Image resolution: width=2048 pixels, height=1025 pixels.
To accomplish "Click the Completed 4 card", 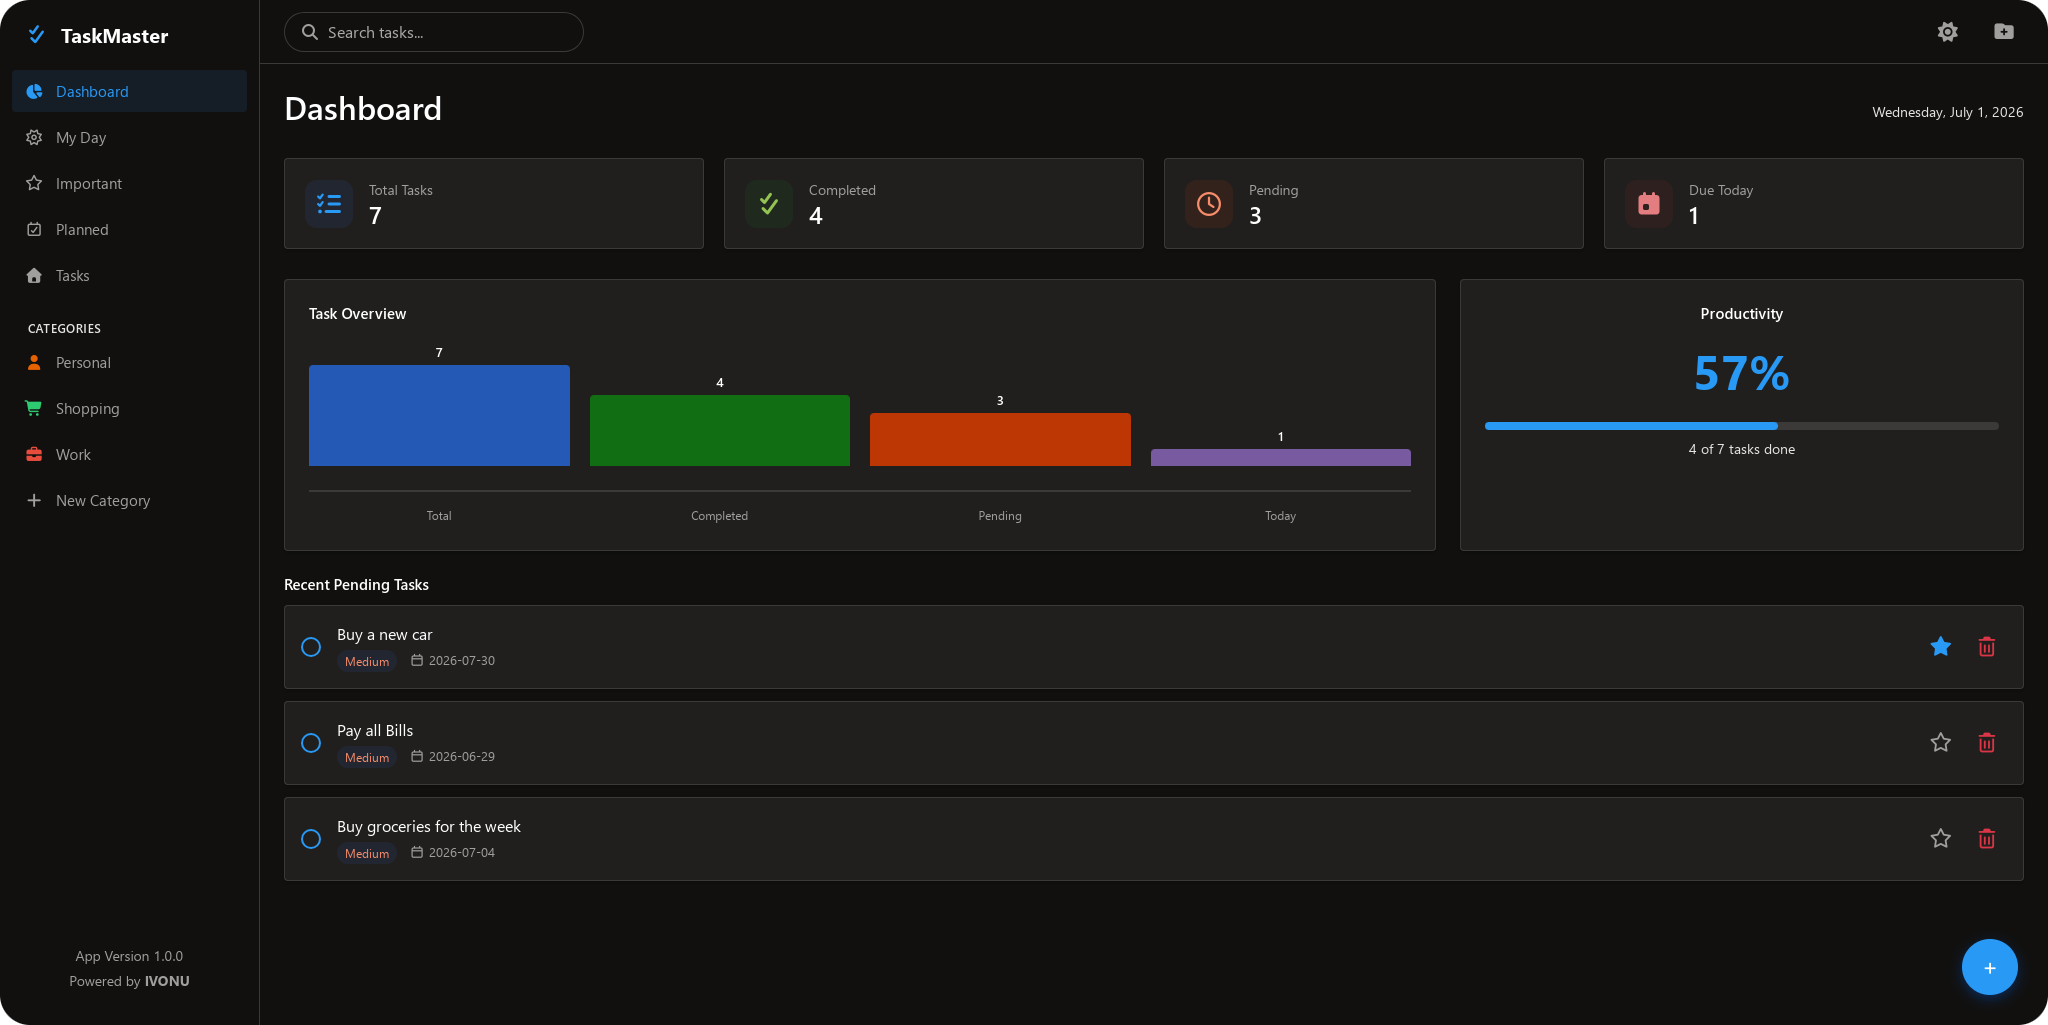I will tap(934, 203).
